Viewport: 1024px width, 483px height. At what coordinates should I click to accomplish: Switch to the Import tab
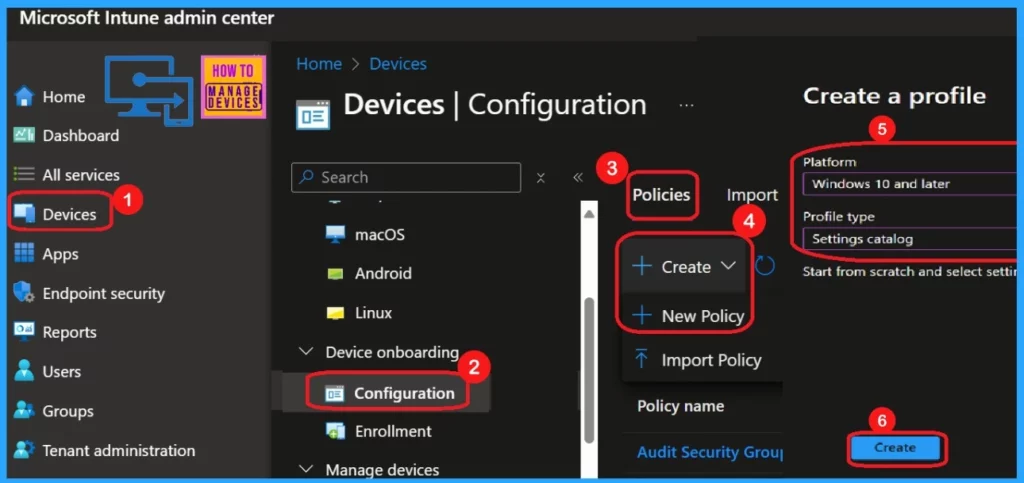pyautogui.click(x=752, y=195)
